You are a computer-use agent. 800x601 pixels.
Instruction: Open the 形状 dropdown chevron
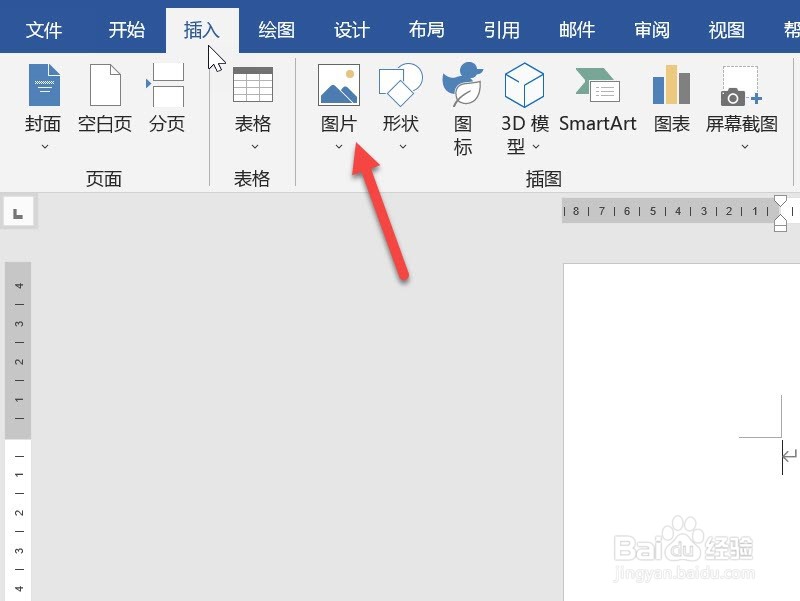(x=400, y=147)
